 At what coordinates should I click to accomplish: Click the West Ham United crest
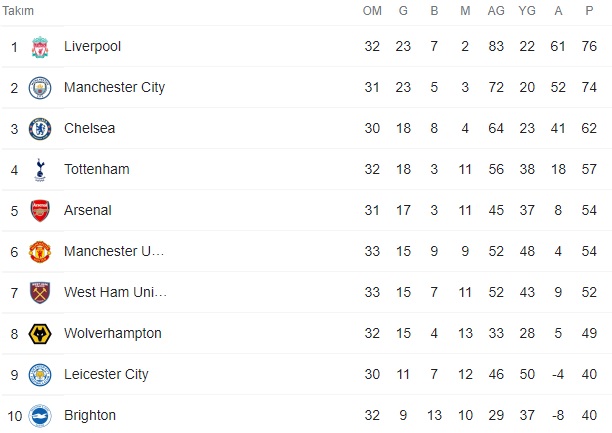[39, 293]
